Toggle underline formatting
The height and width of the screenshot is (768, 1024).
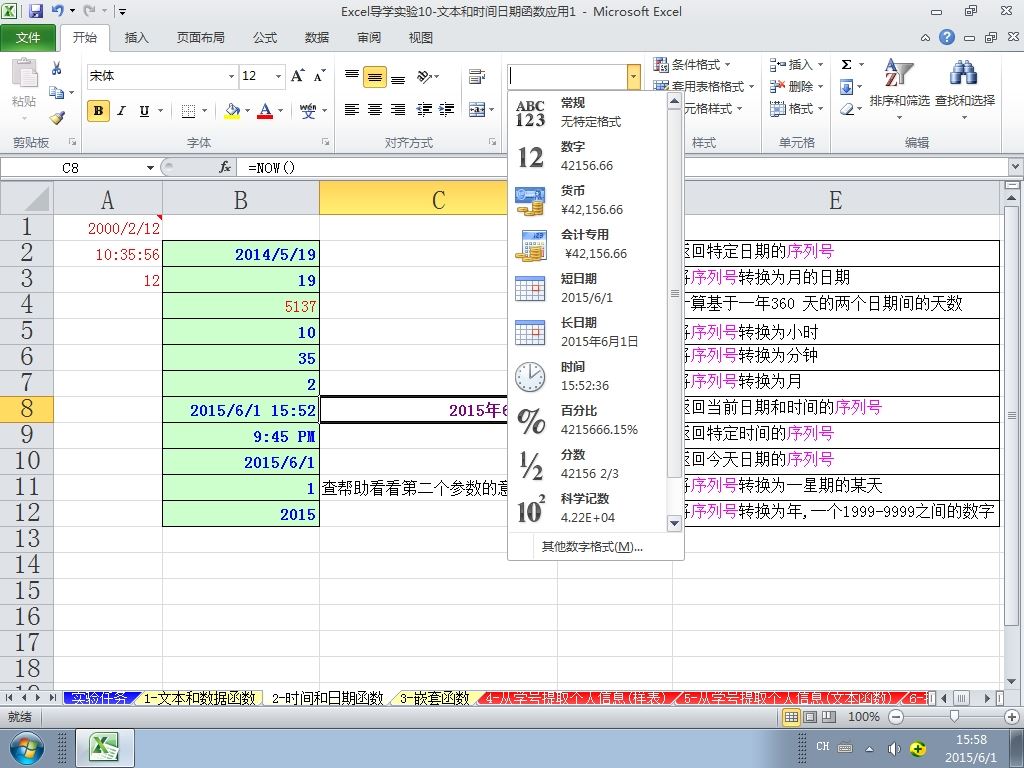[x=144, y=110]
